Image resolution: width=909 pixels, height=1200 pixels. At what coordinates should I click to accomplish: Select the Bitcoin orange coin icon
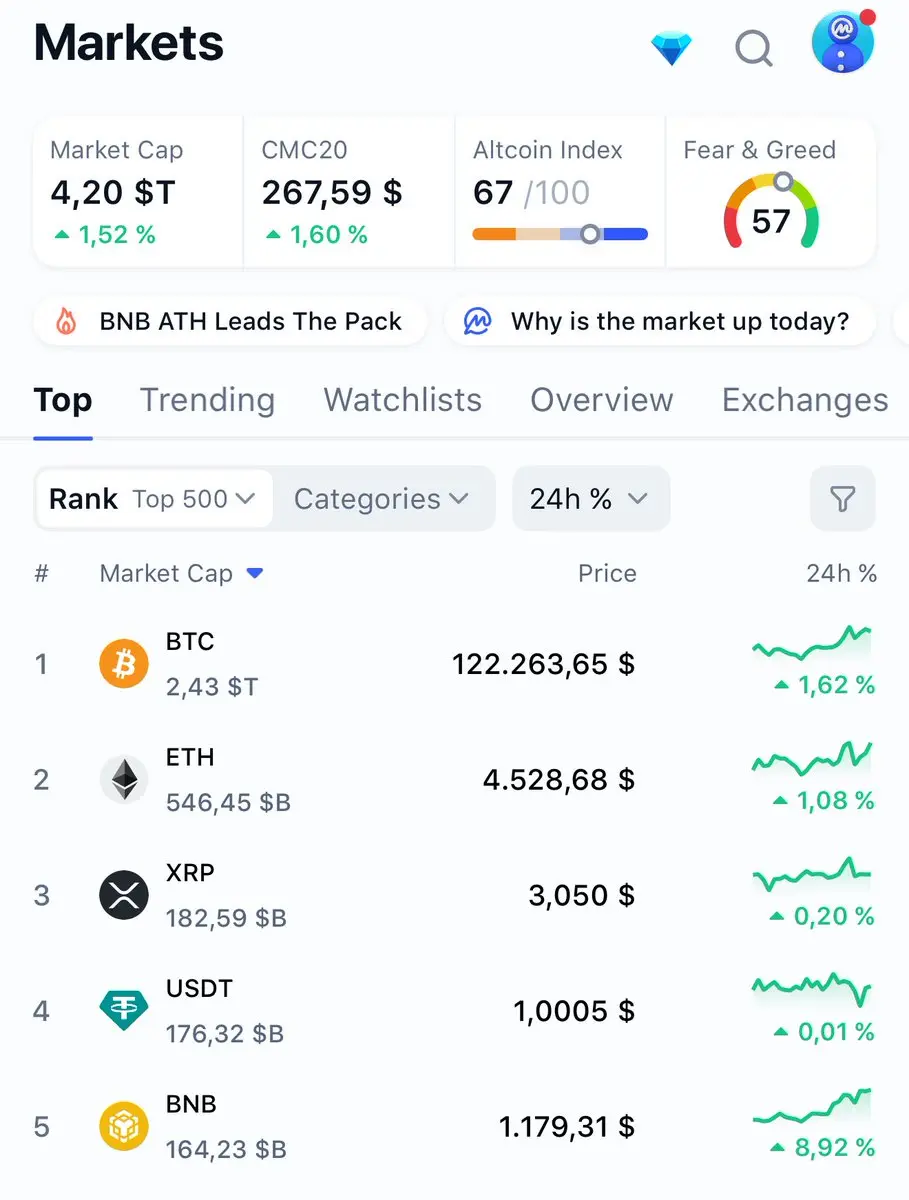click(x=124, y=664)
